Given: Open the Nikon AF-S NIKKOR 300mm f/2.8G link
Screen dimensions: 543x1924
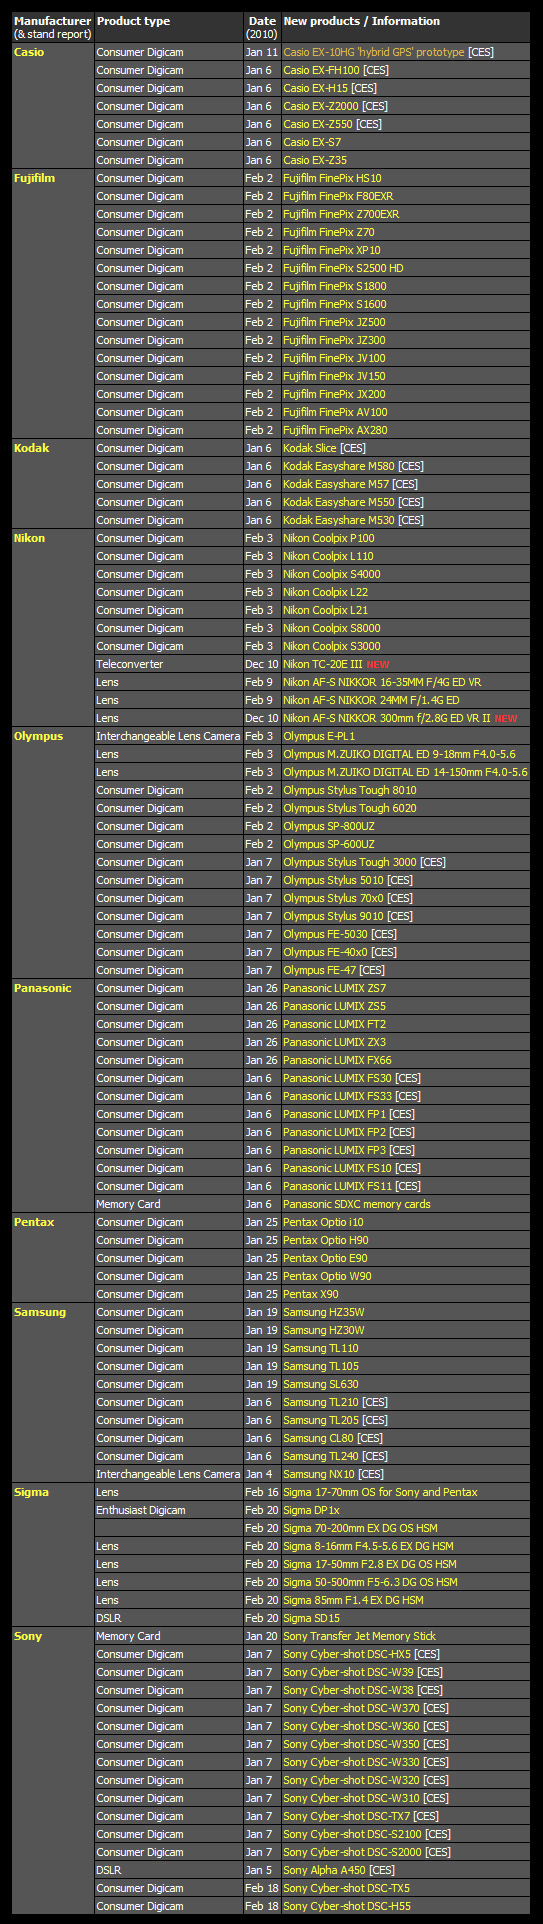Looking at the screenshot, I should 387,718.
